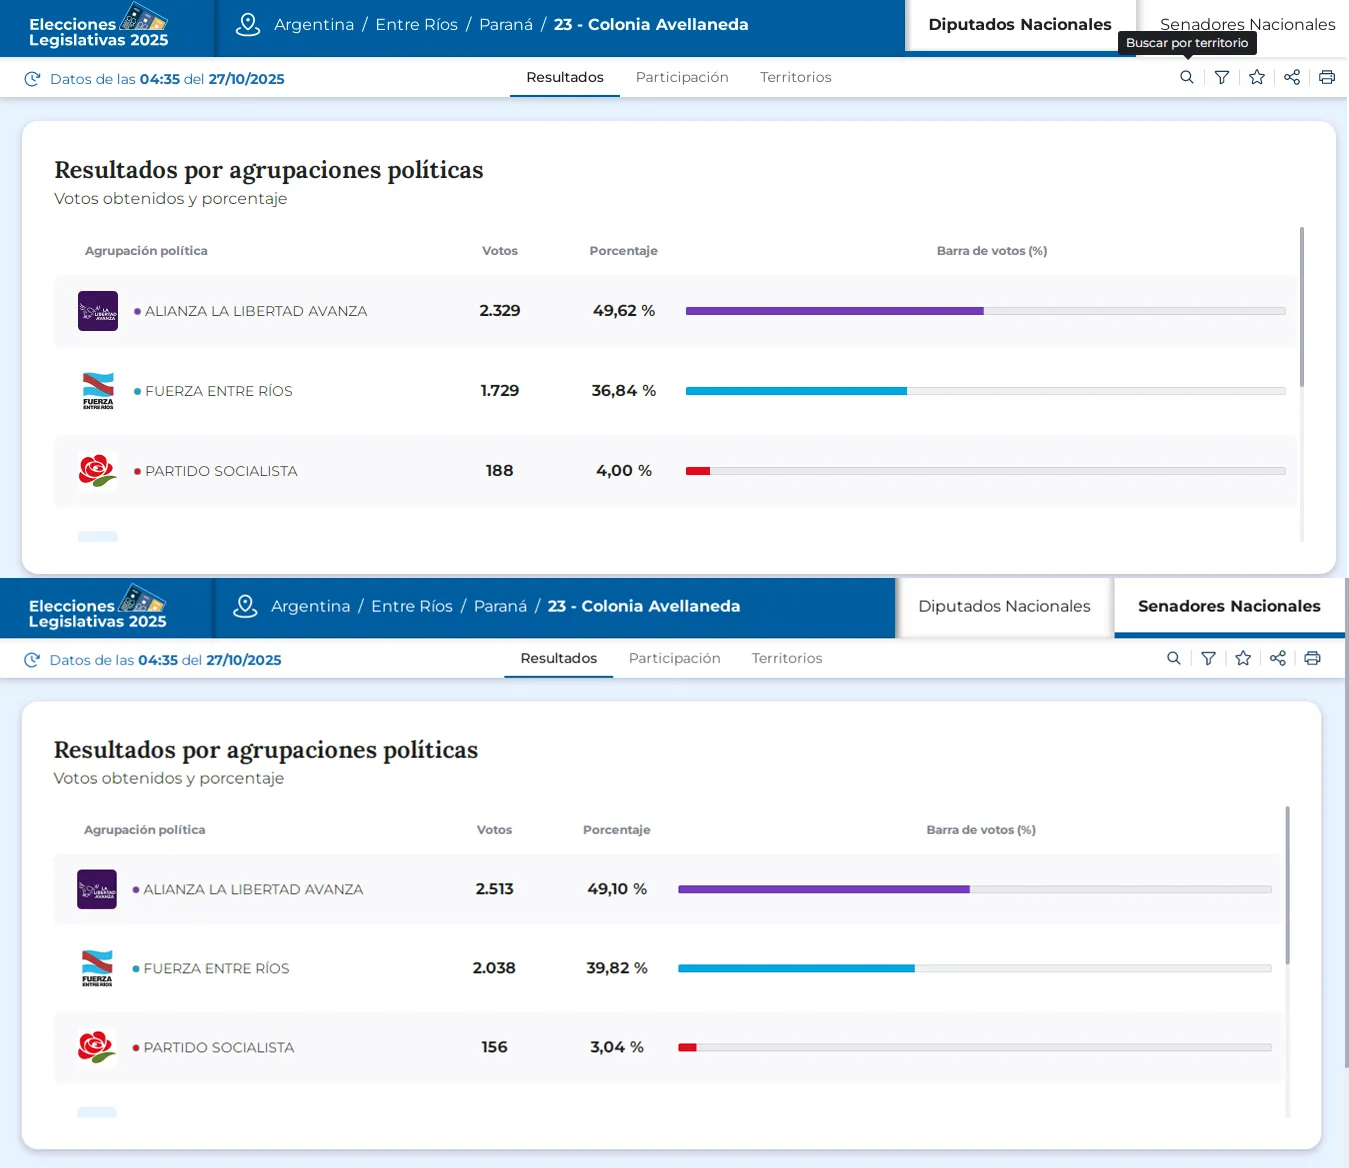Open the Territorios tab in the Senadores view
Screen dimensions: 1349x1168
coord(786,658)
